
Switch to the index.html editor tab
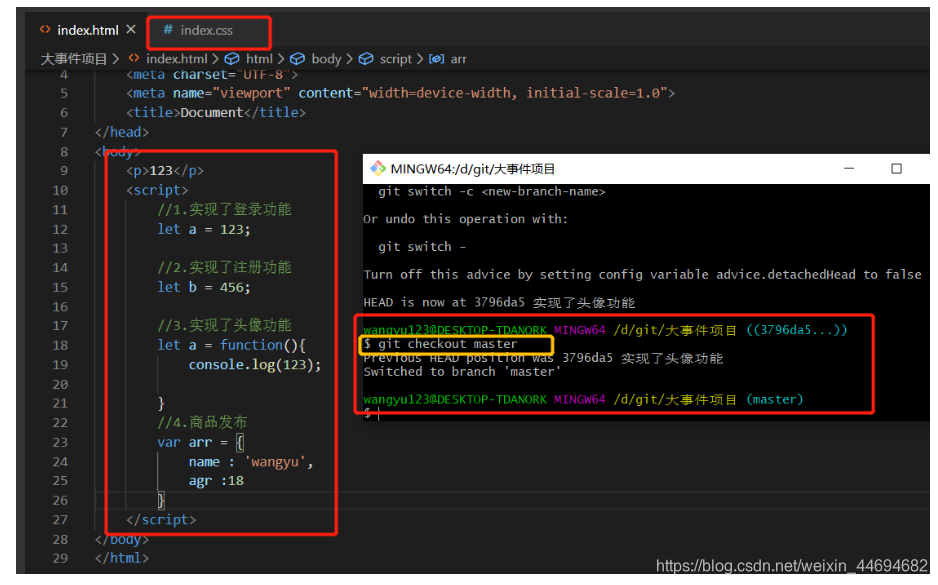87,30
